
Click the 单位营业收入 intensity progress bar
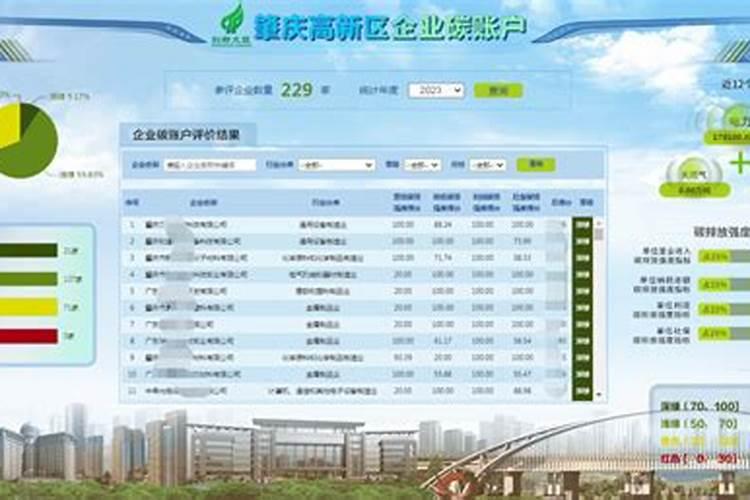click(x=724, y=256)
